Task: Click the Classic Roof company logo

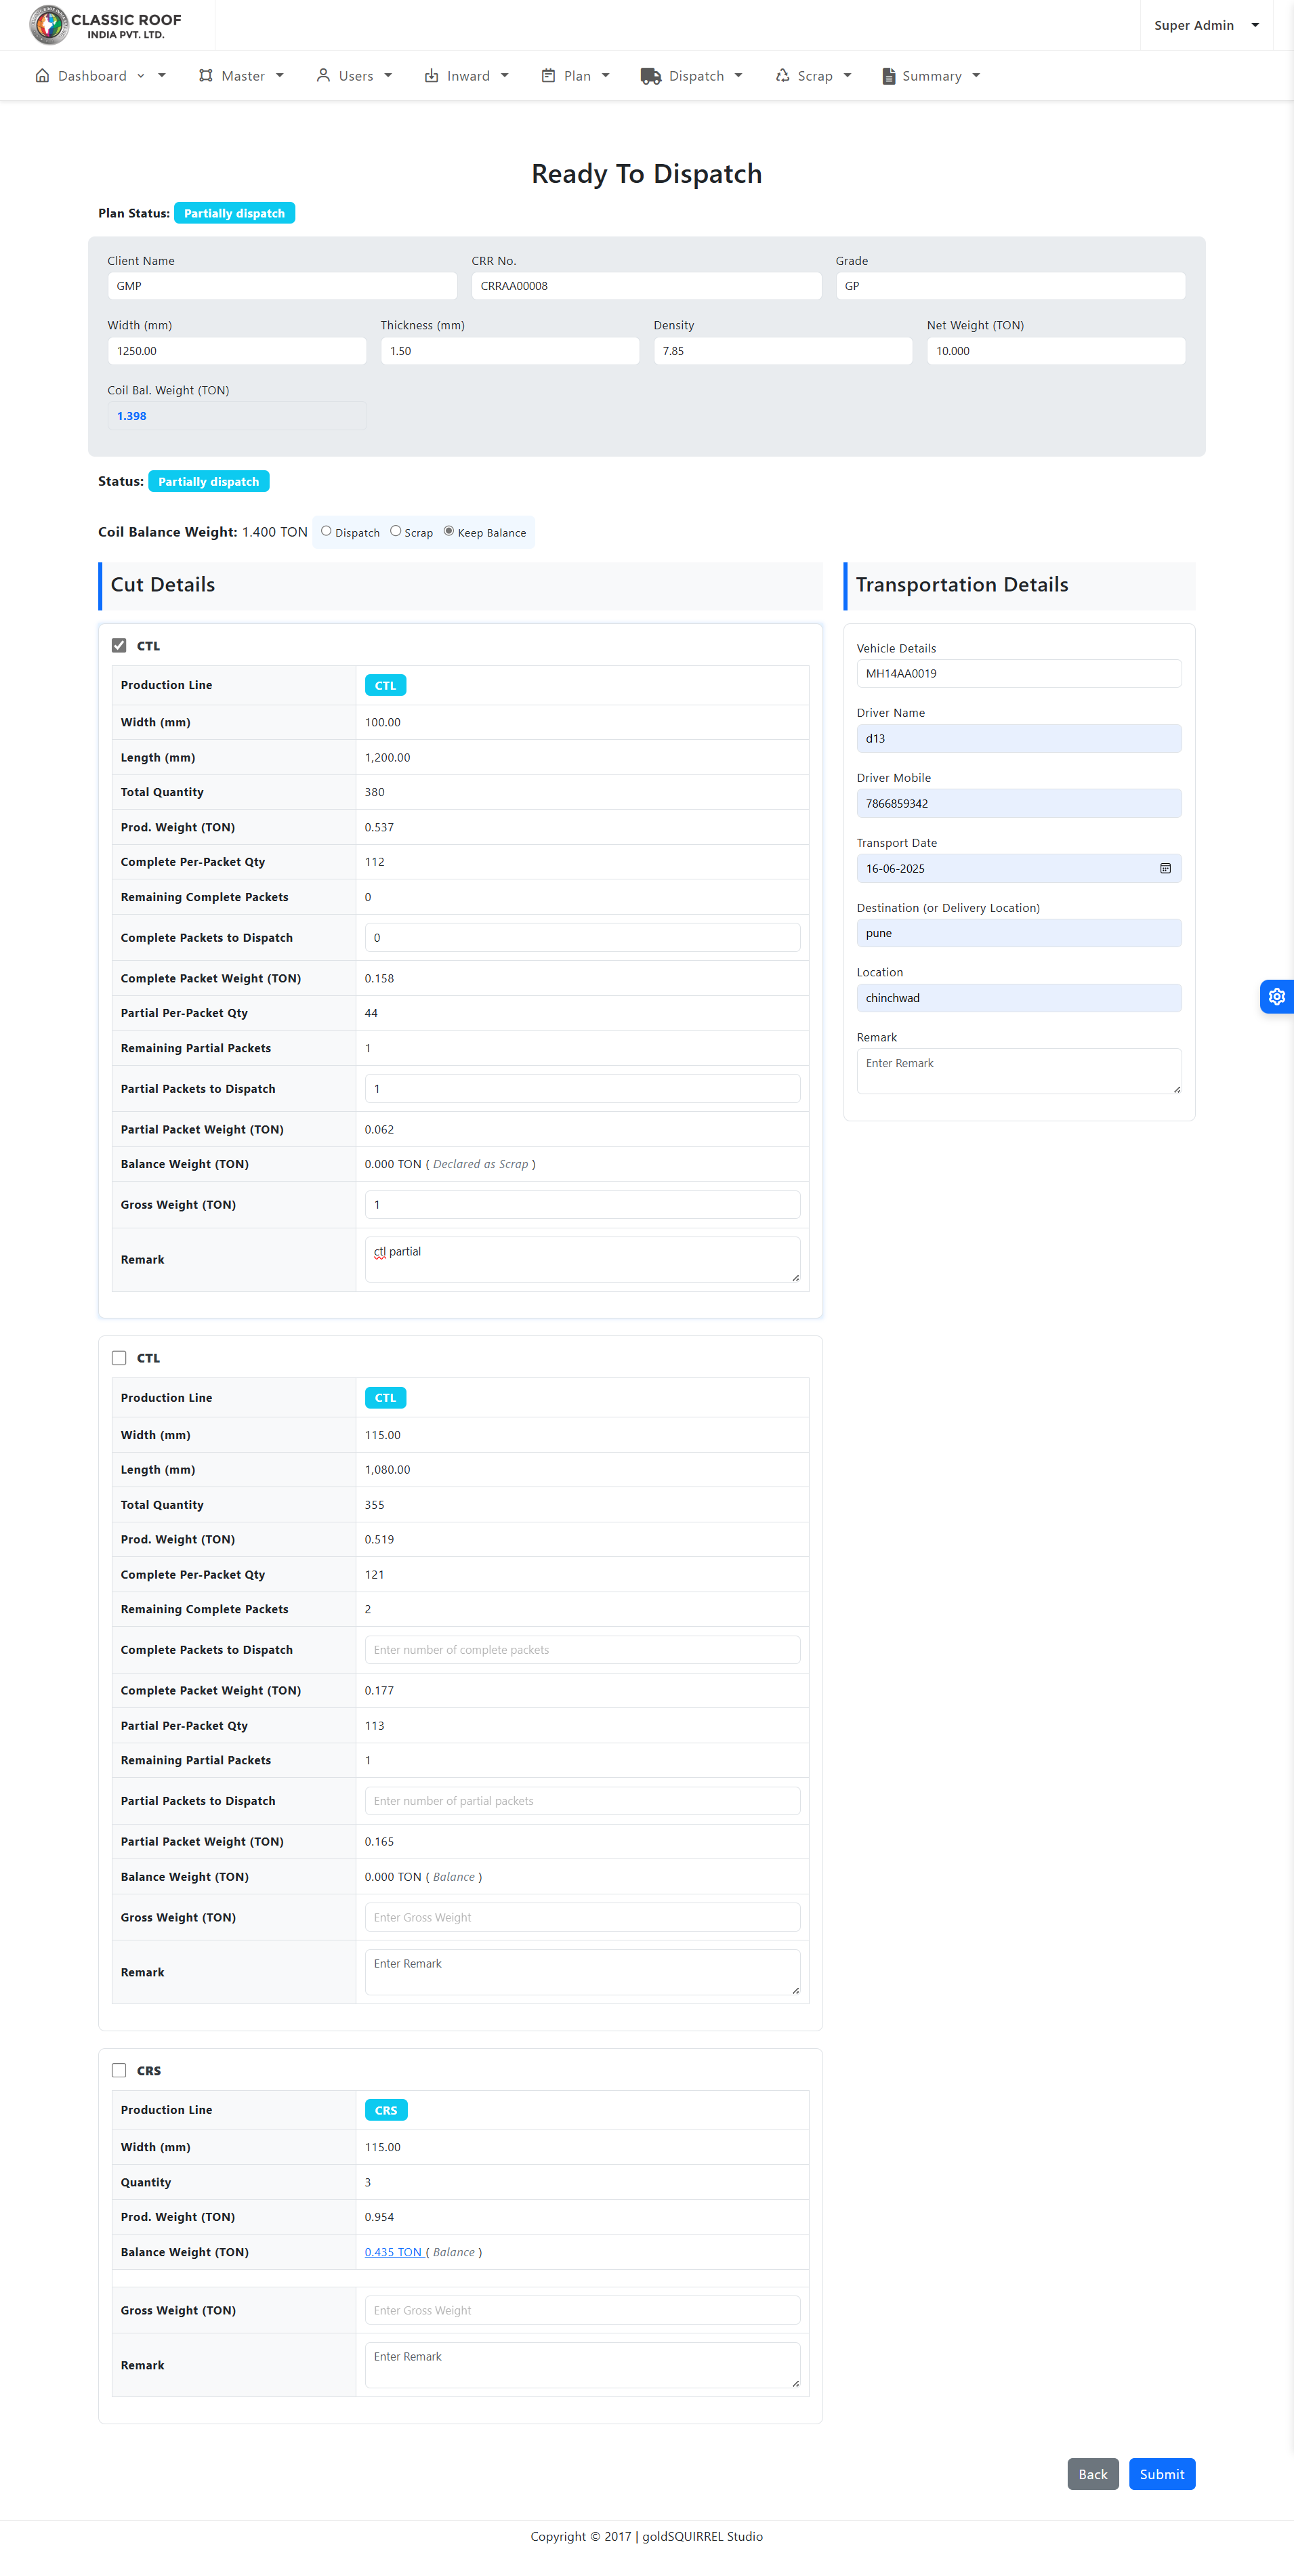Action: click(x=105, y=25)
